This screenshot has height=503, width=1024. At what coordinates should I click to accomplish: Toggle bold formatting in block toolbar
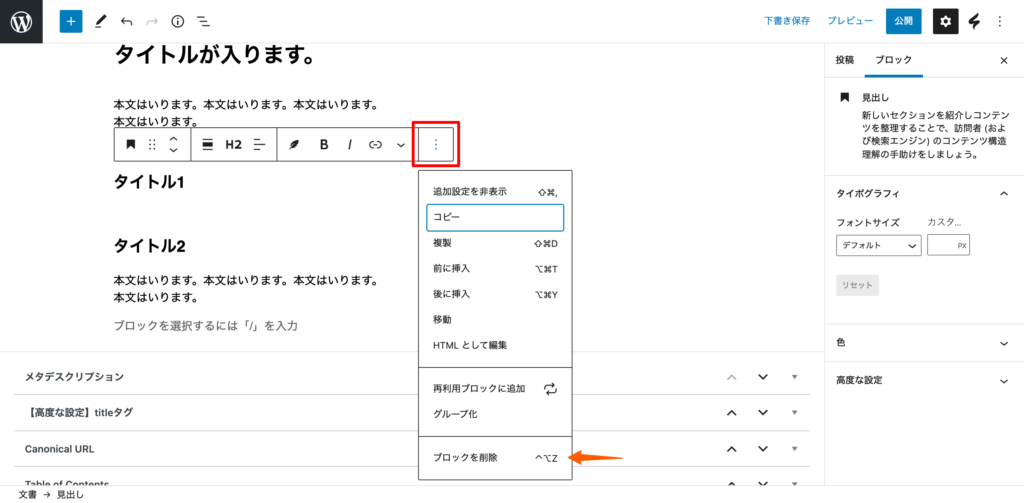(x=324, y=145)
